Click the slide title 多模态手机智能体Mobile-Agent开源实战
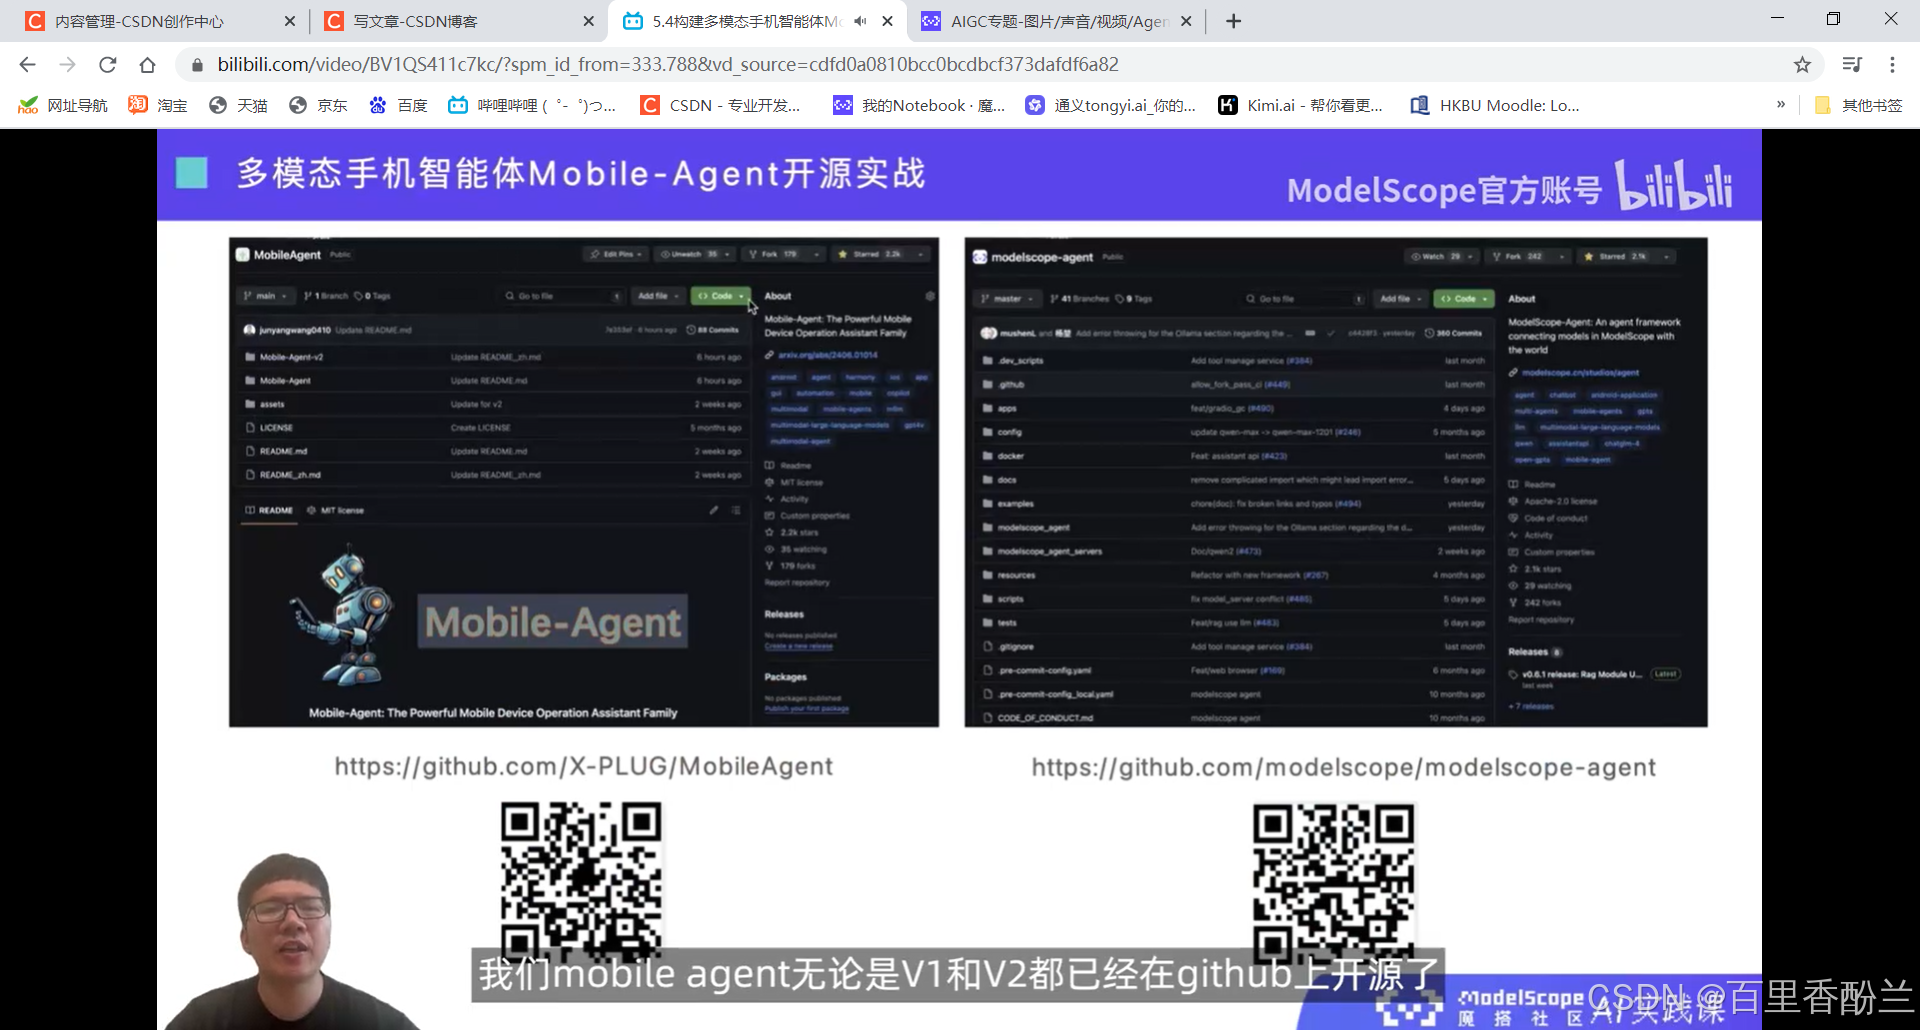 581,173
